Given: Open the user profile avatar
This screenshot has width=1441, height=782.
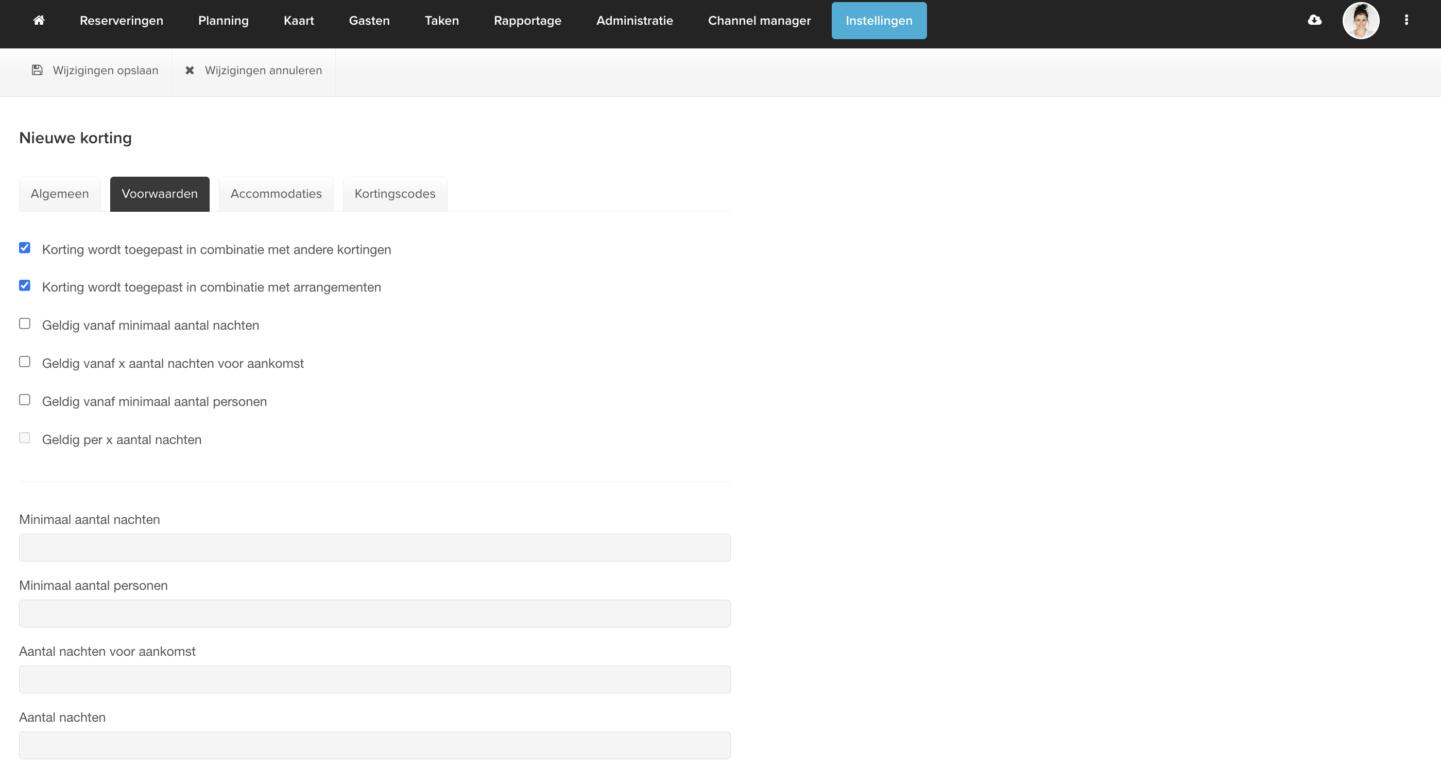Looking at the screenshot, I should pyautogui.click(x=1360, y=21).
